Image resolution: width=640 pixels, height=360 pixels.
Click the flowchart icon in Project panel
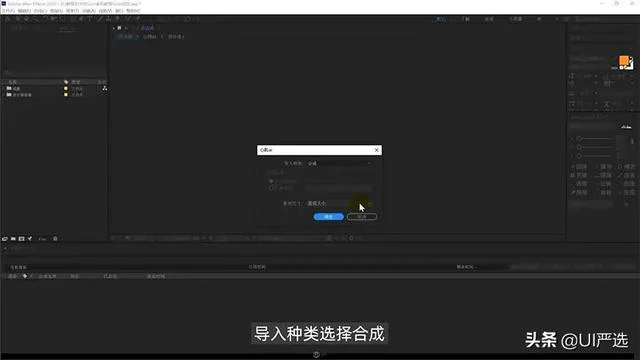tap(104, 88)
